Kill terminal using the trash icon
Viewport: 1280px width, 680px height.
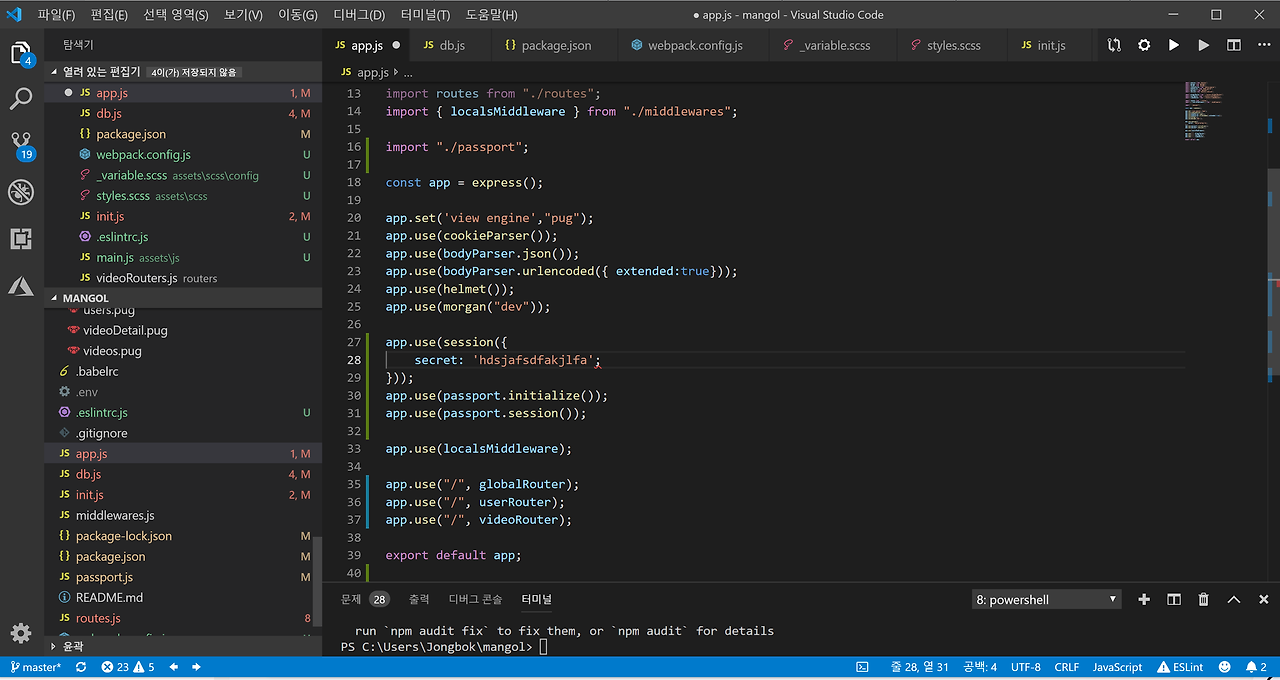1204,599
